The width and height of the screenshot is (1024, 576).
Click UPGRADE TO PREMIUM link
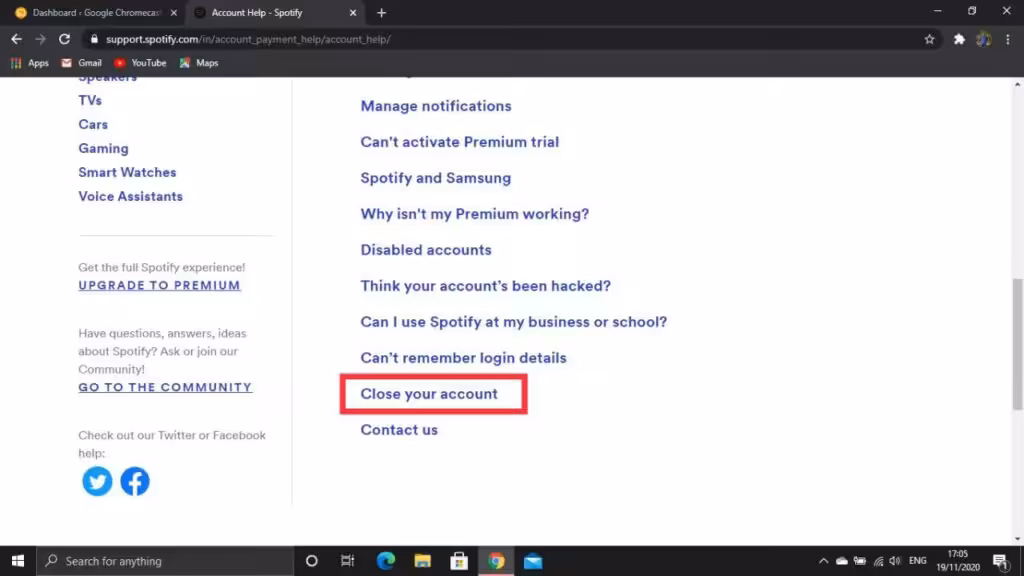pos(159,285)
